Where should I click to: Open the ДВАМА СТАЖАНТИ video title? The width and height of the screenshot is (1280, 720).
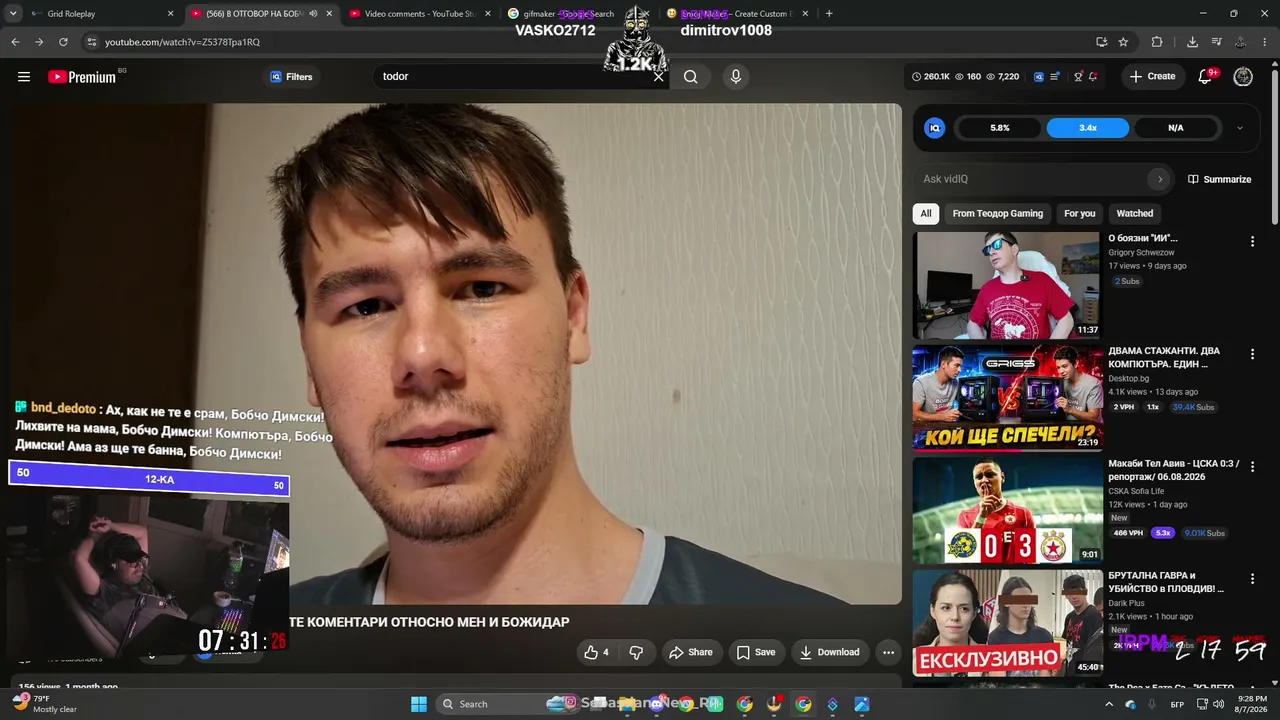(1164, 358)
